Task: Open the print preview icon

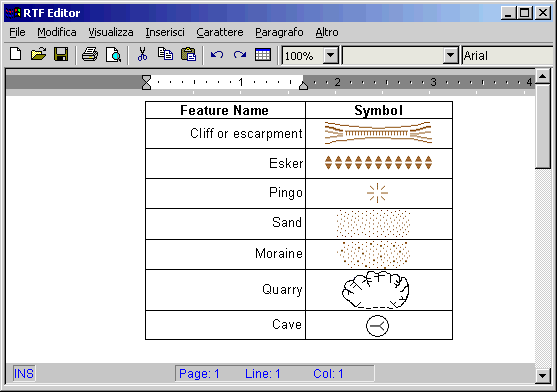Action: click(113, 55)
